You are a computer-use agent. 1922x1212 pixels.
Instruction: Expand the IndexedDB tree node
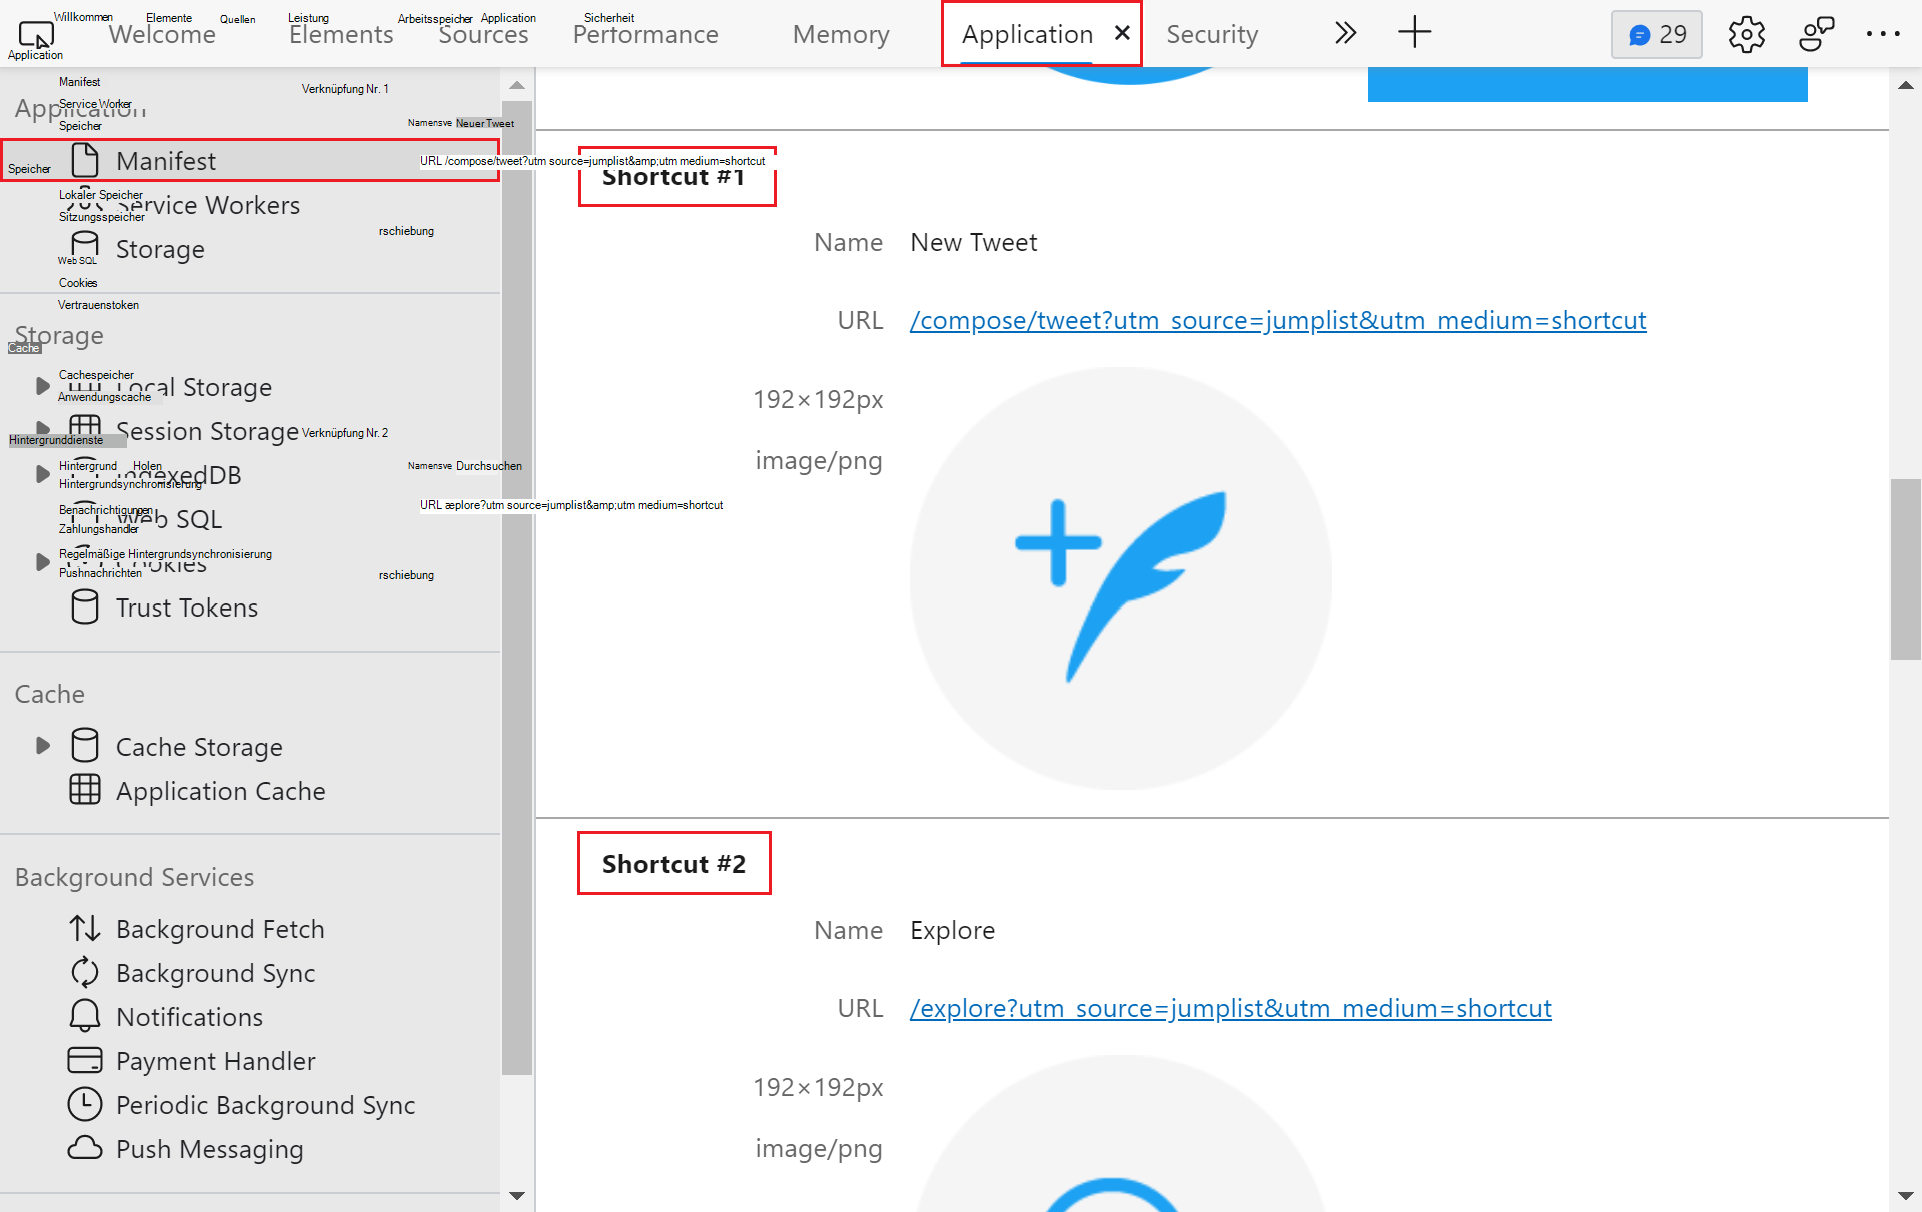[42, 474]
